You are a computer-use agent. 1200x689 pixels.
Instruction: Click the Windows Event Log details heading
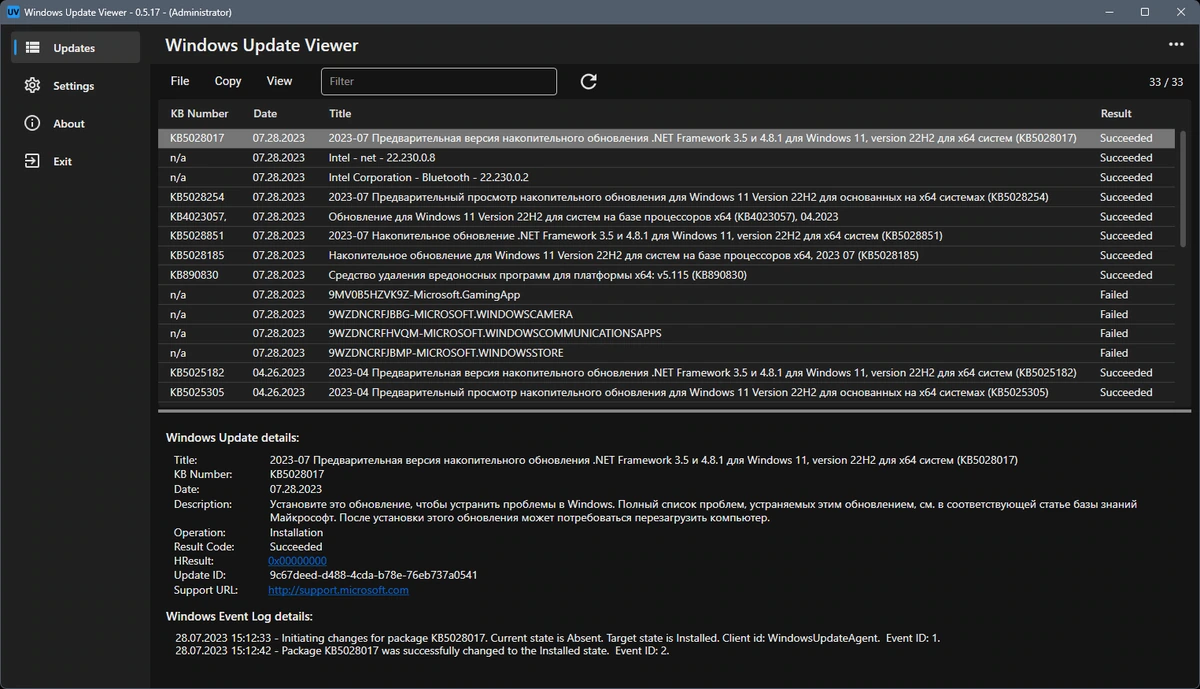tap(239, 616)
